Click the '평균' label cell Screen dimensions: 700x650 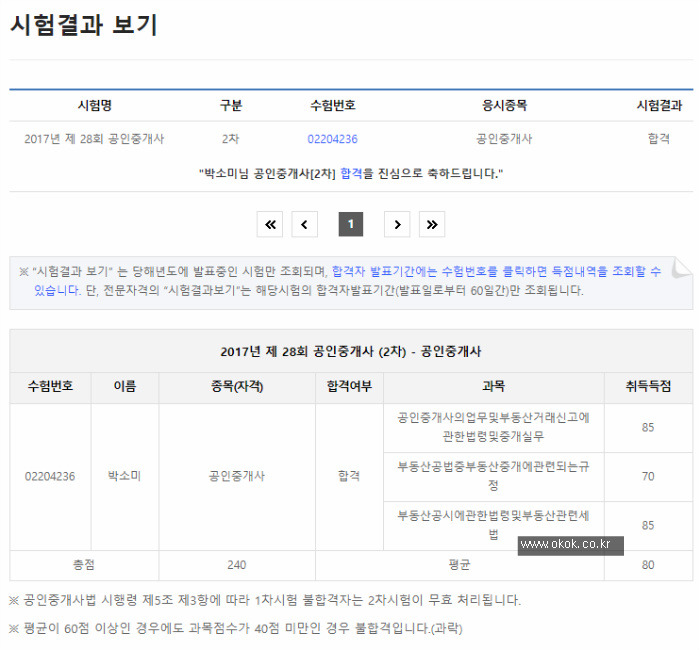click(459, 565)
